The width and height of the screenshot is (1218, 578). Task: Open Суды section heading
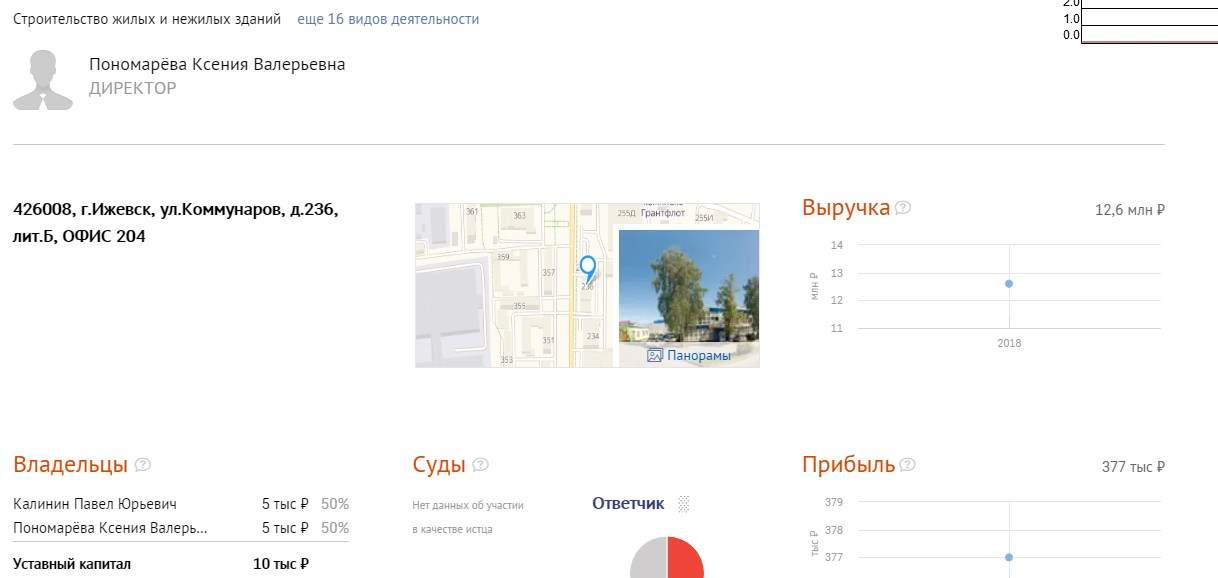(x=439, y=464)
